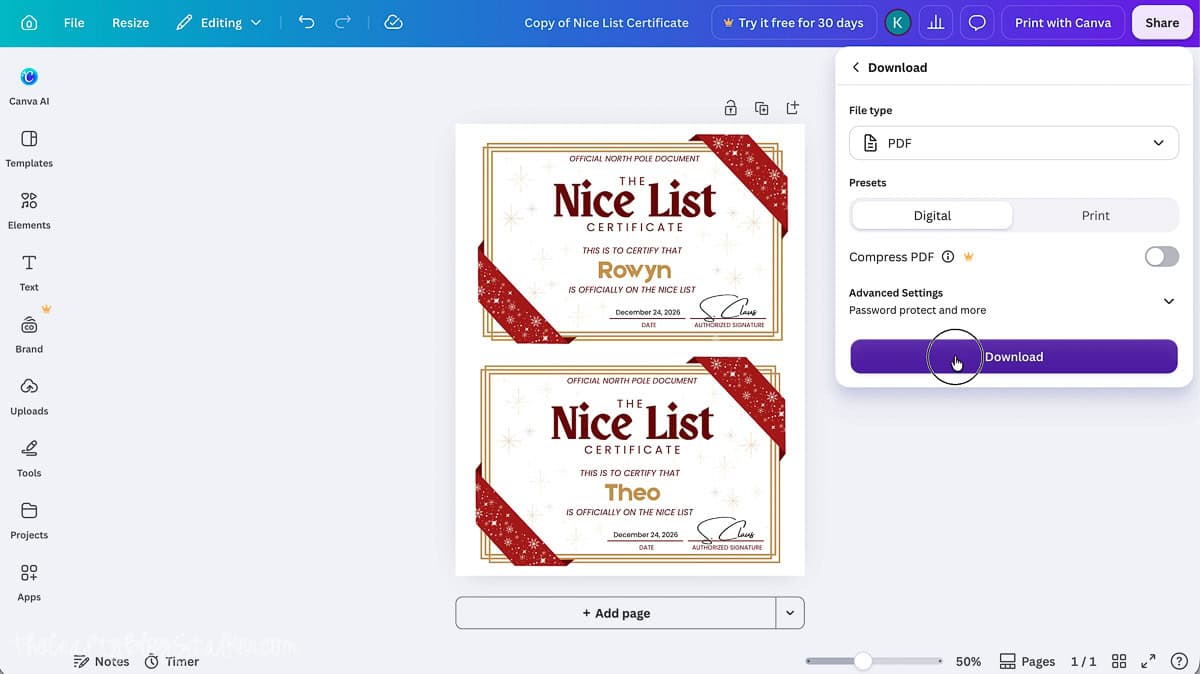The image size is (1200, 674).
Task: Open the Notes panel
Action: tap(102, 661)
